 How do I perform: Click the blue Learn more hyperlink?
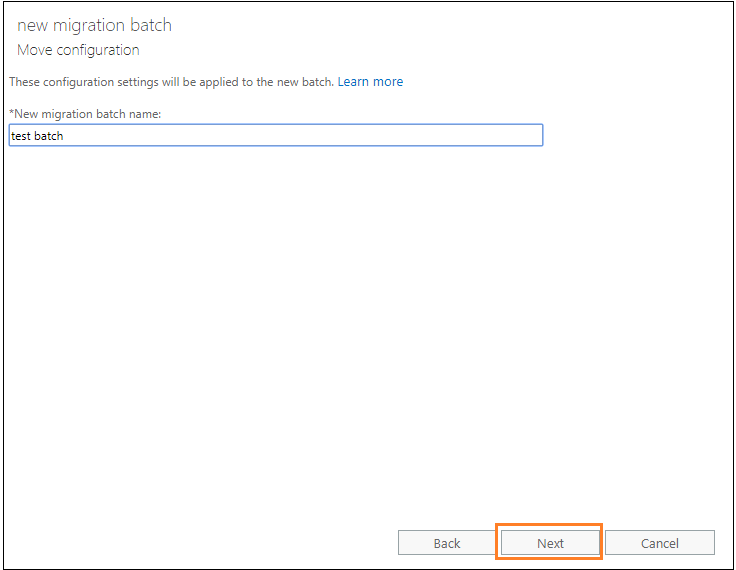(x=370, y=82)
